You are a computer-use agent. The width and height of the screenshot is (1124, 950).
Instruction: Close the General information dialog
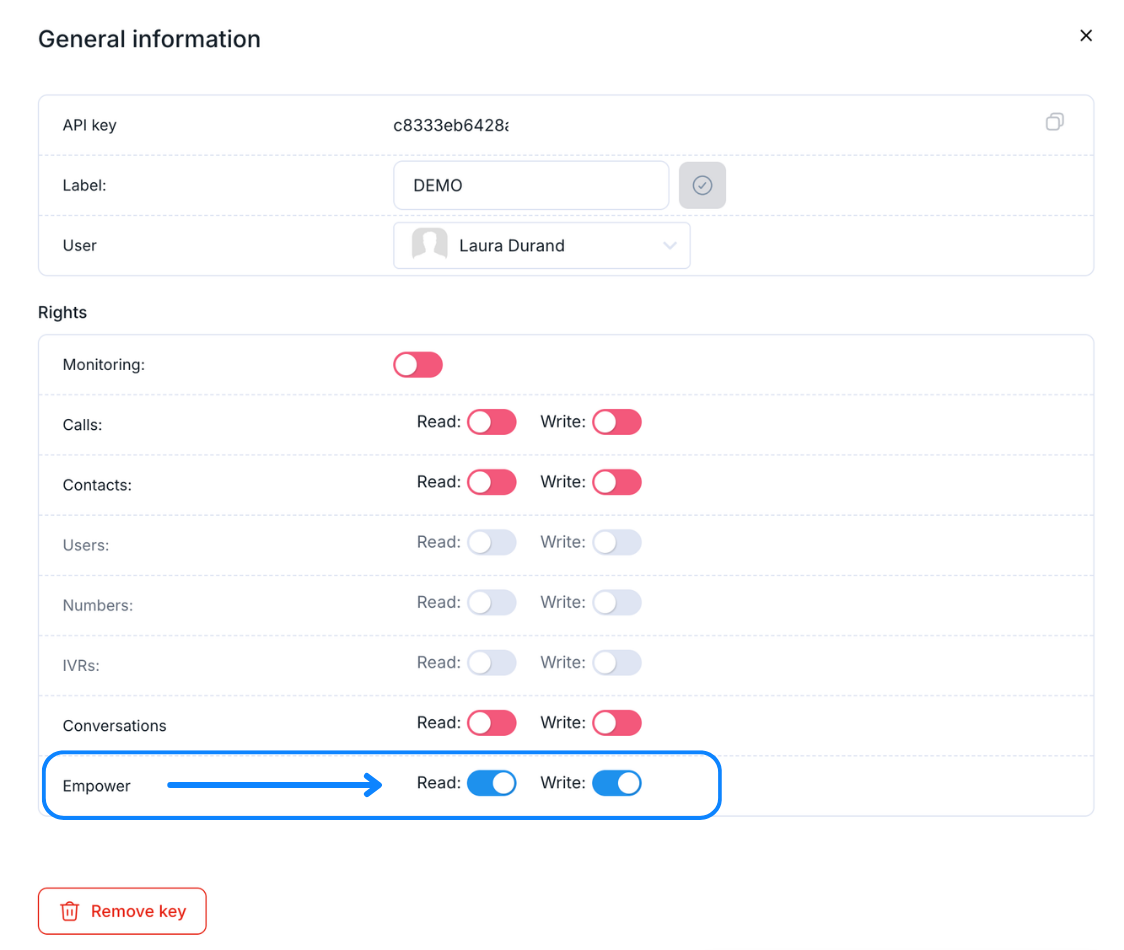(x=1086, y=36)
